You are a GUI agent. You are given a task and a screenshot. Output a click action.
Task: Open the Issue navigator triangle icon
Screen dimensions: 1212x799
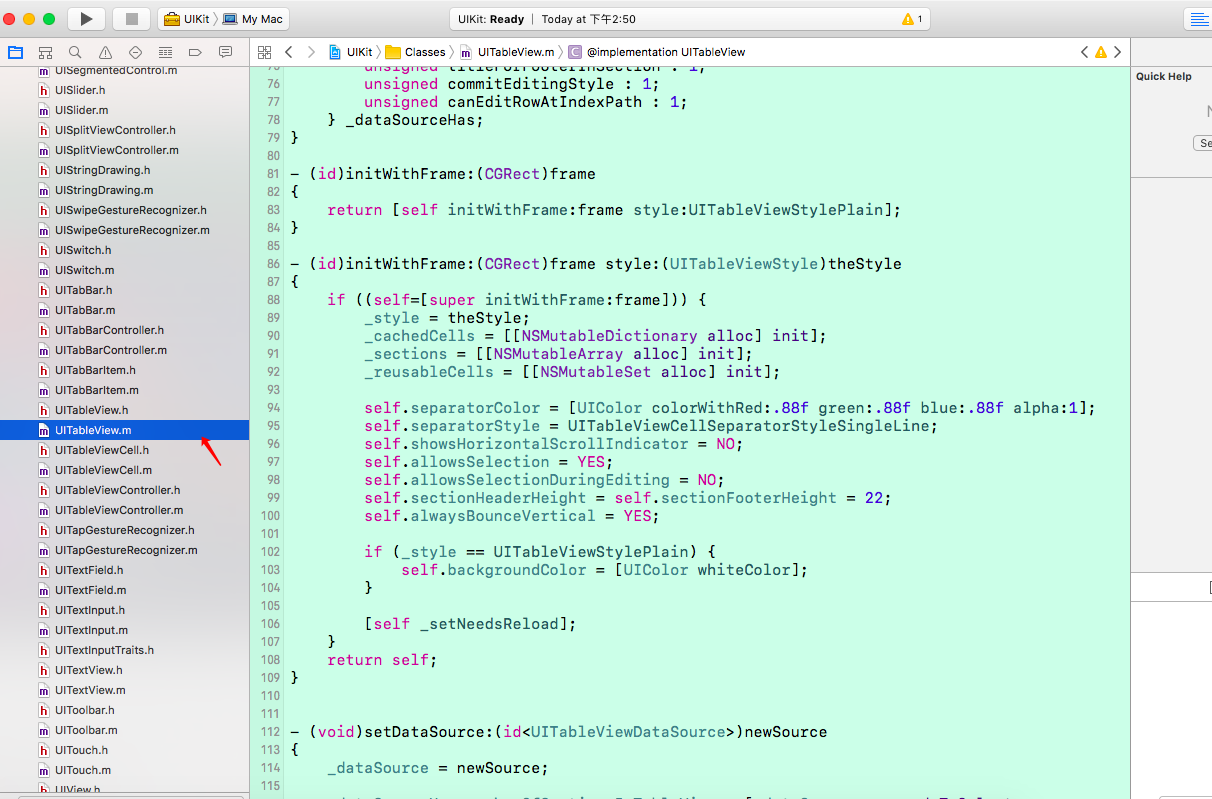pos(105,52)
